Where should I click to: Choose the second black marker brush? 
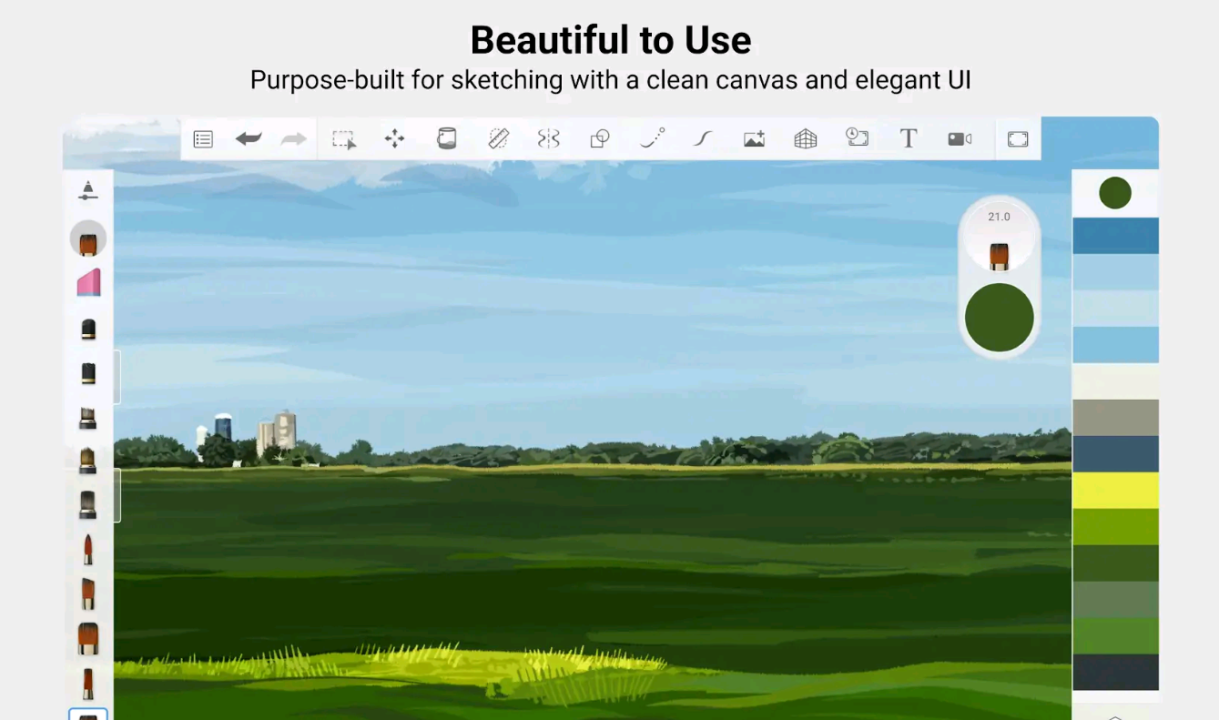[x=88, y=373]
